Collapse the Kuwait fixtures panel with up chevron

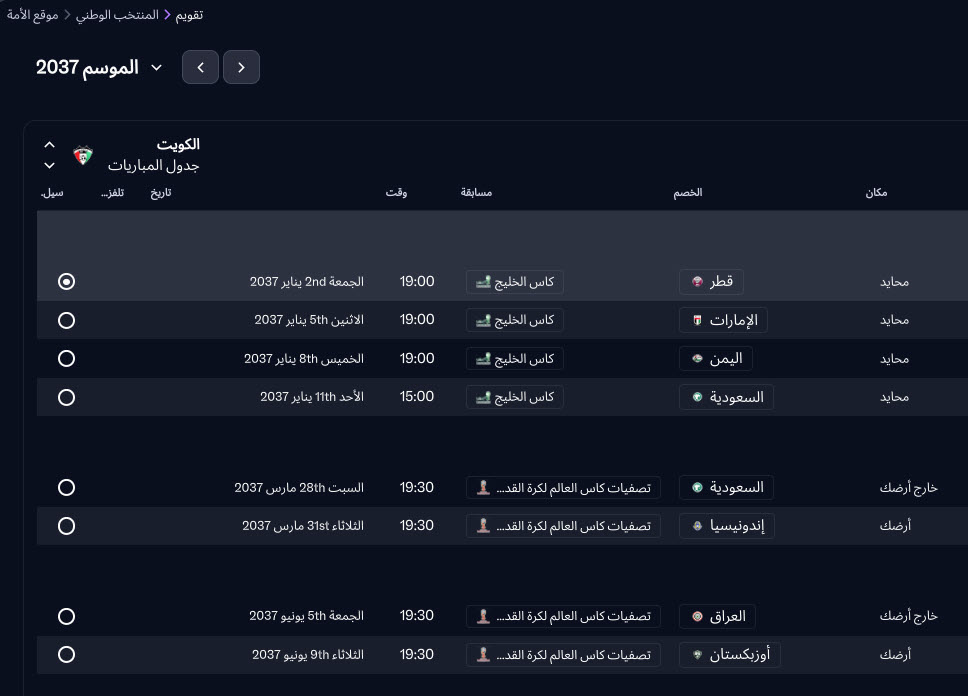click(x=49, y=145)
